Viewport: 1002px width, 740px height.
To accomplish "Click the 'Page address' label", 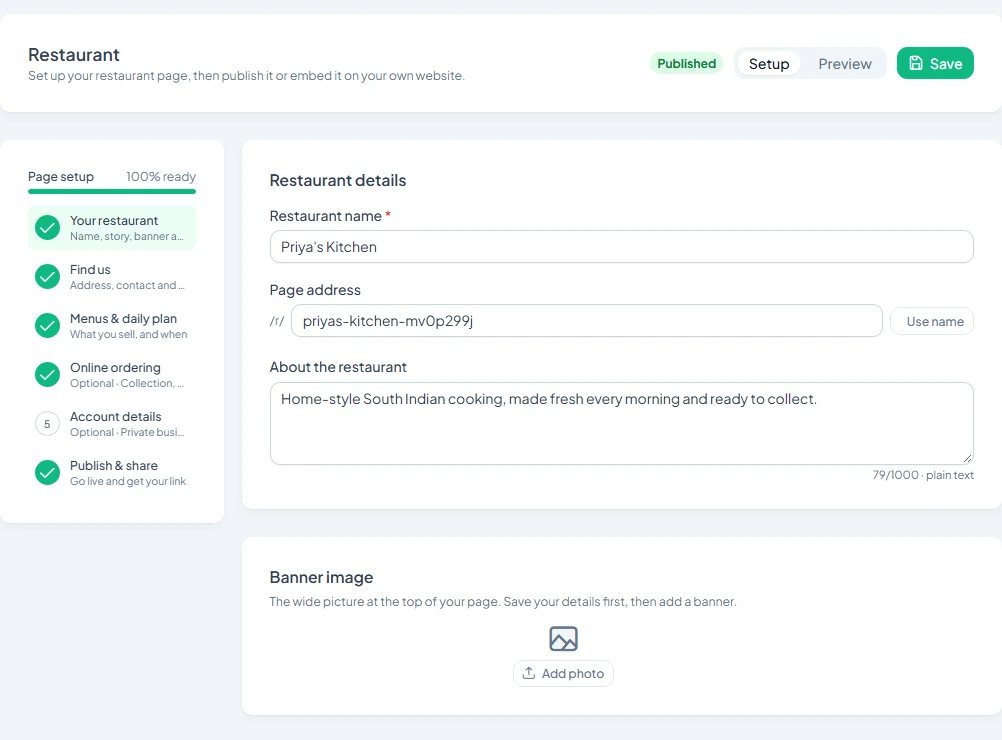I will [x=315, y=290].
